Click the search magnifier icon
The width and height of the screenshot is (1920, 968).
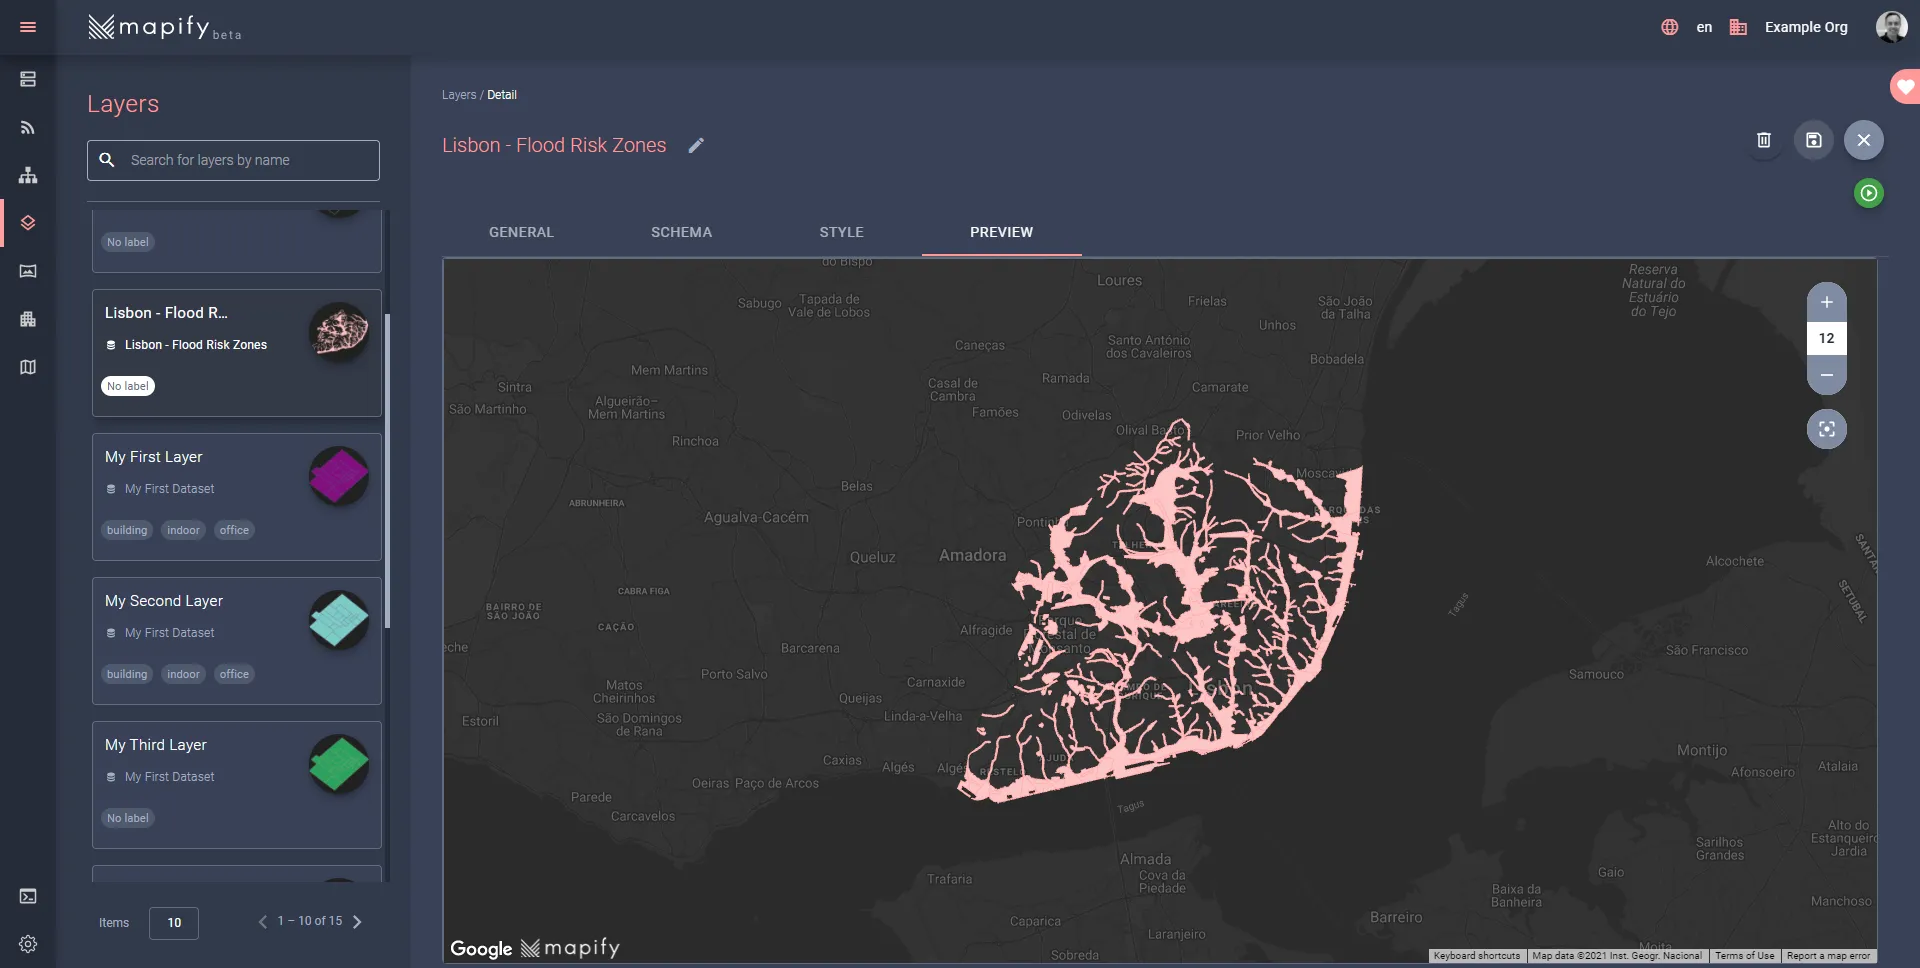(107, 160)
